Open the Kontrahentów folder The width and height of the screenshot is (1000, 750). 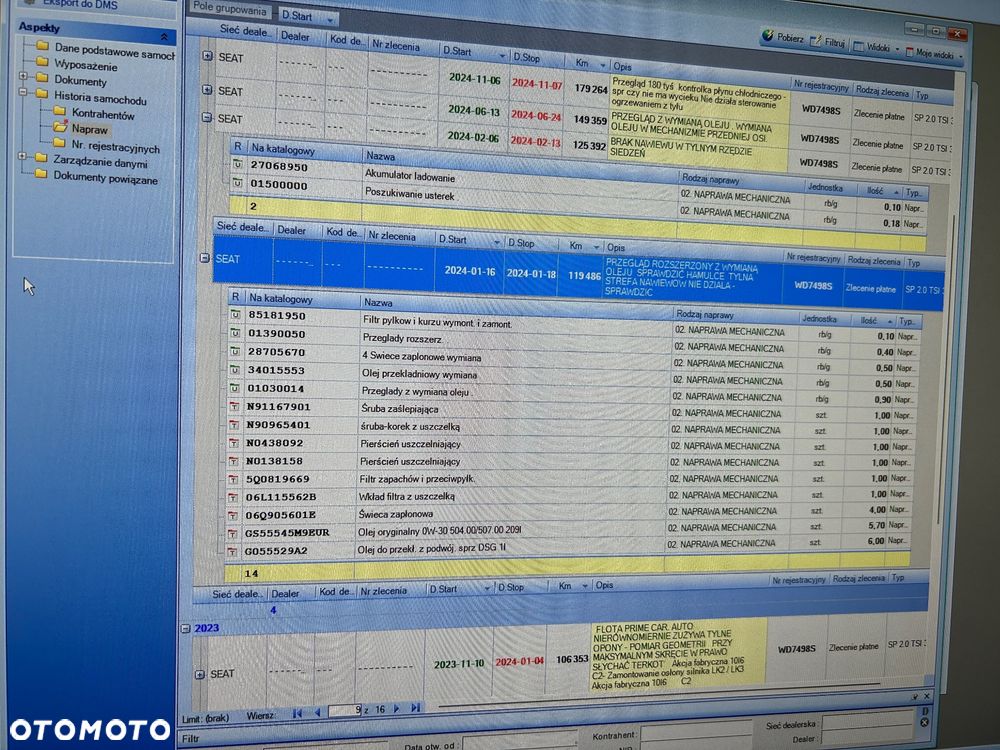pyautogui.click(x=94, y=114)
